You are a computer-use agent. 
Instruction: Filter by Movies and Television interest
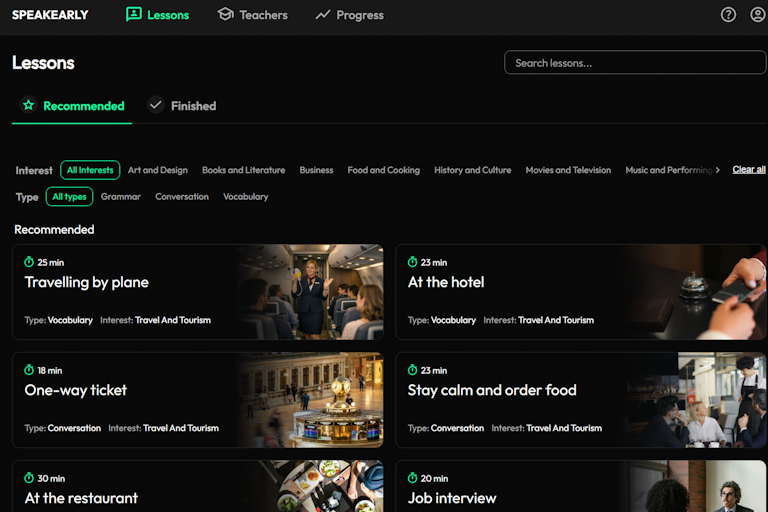tap(568, 170)
